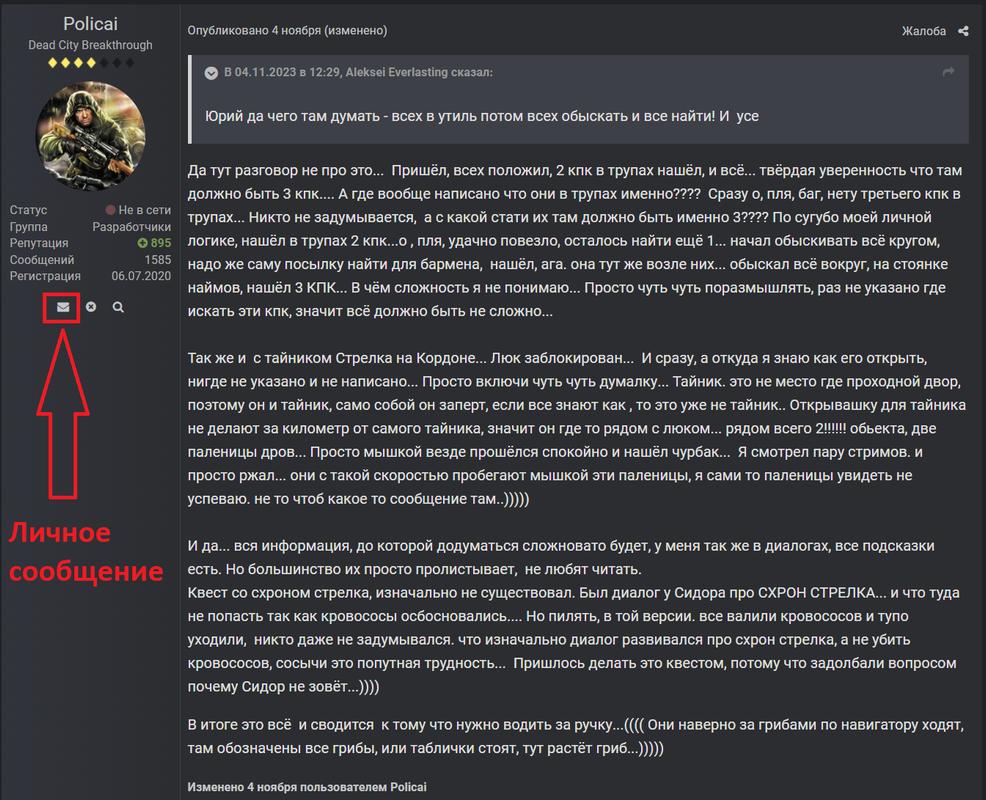Open personal message envelope icon
986x800 pixels.
tap(63, 307)
